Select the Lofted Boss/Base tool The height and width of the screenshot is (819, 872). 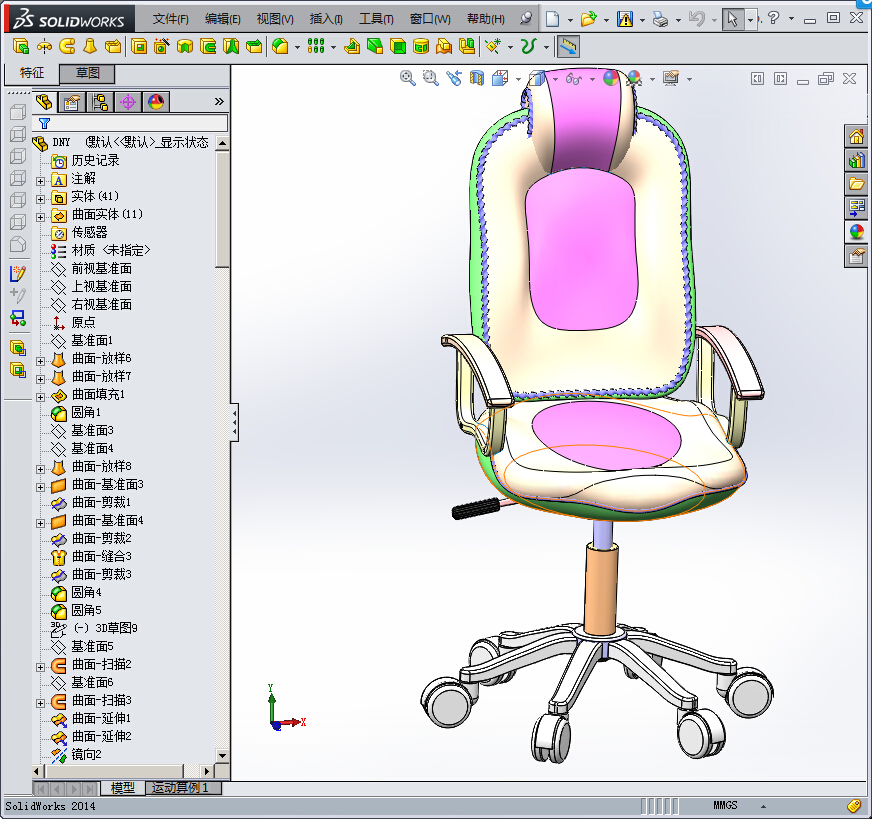point(90,47)
